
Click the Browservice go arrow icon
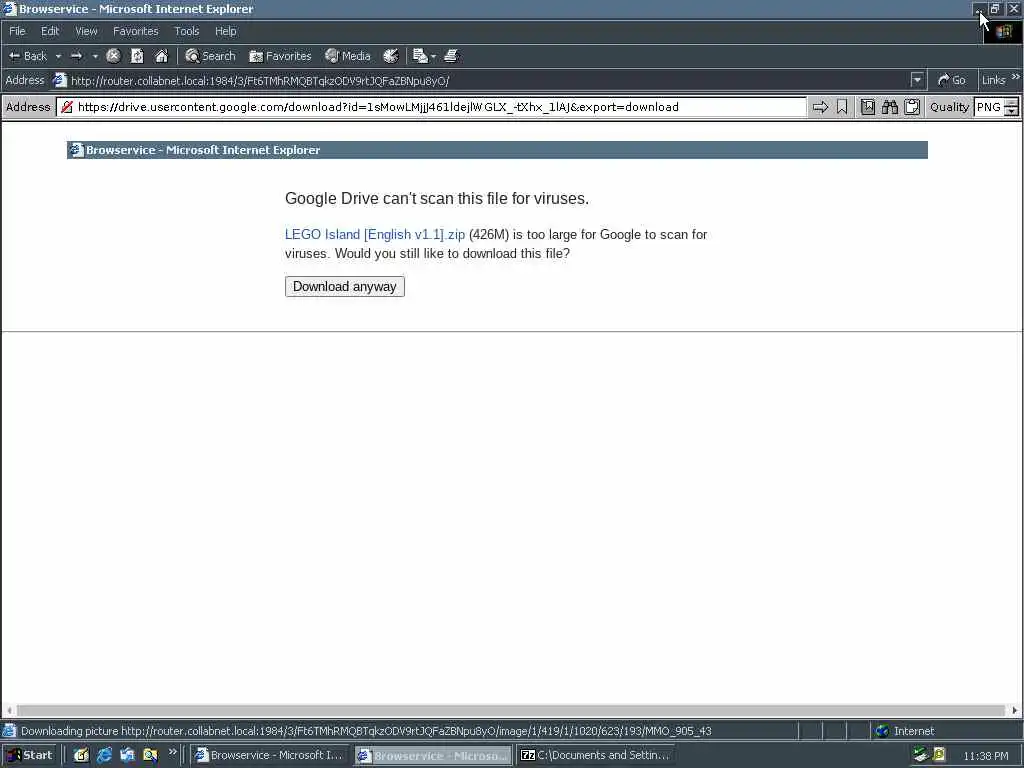point(820,107)
